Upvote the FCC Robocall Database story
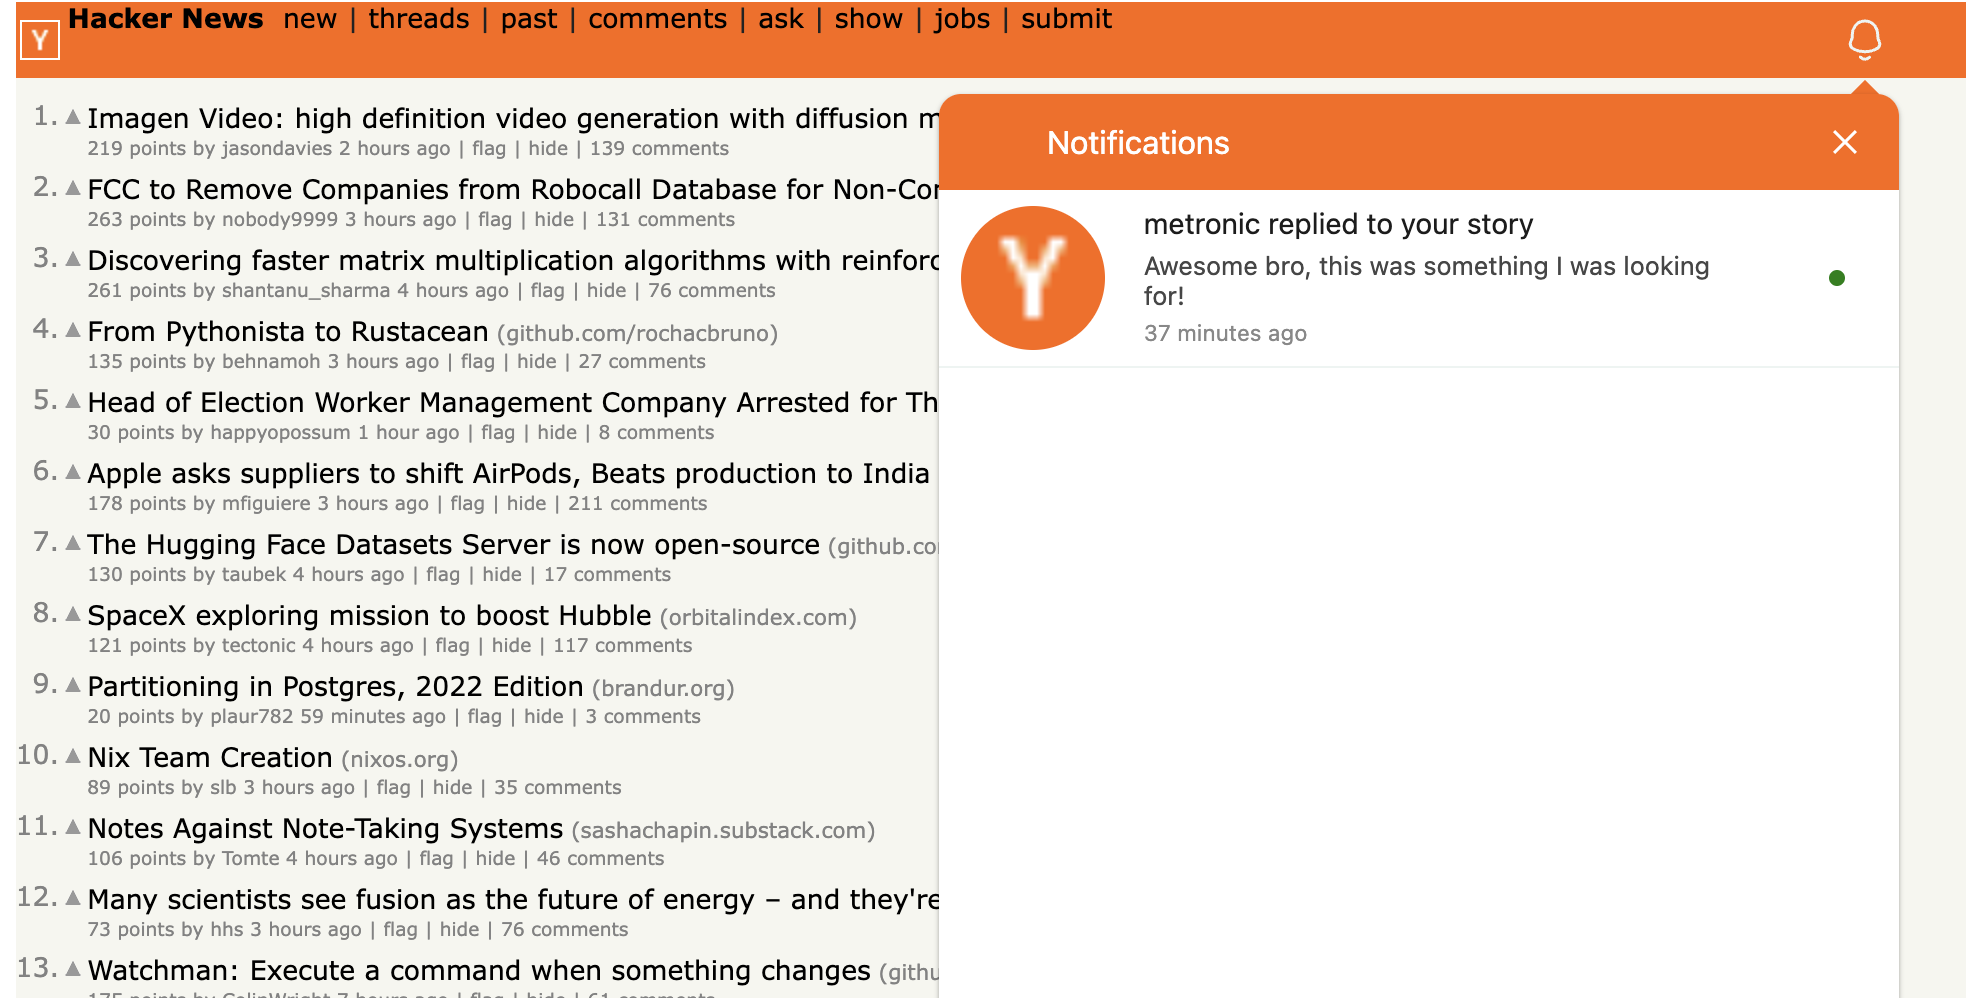This screenshot has width=1966, height=998. click(73, 188)
